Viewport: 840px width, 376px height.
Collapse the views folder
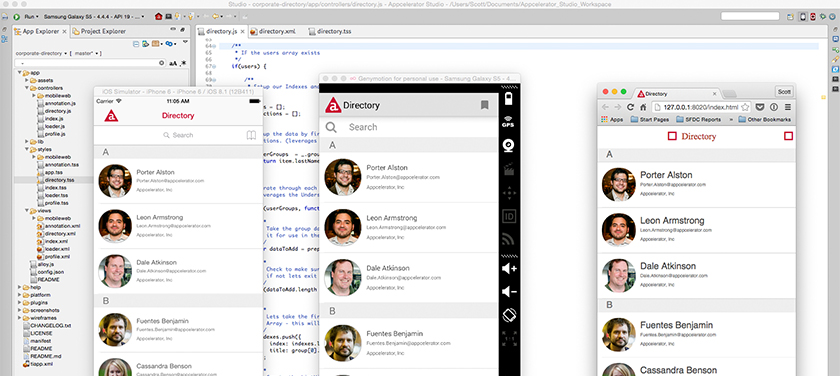tap(26, 210)
